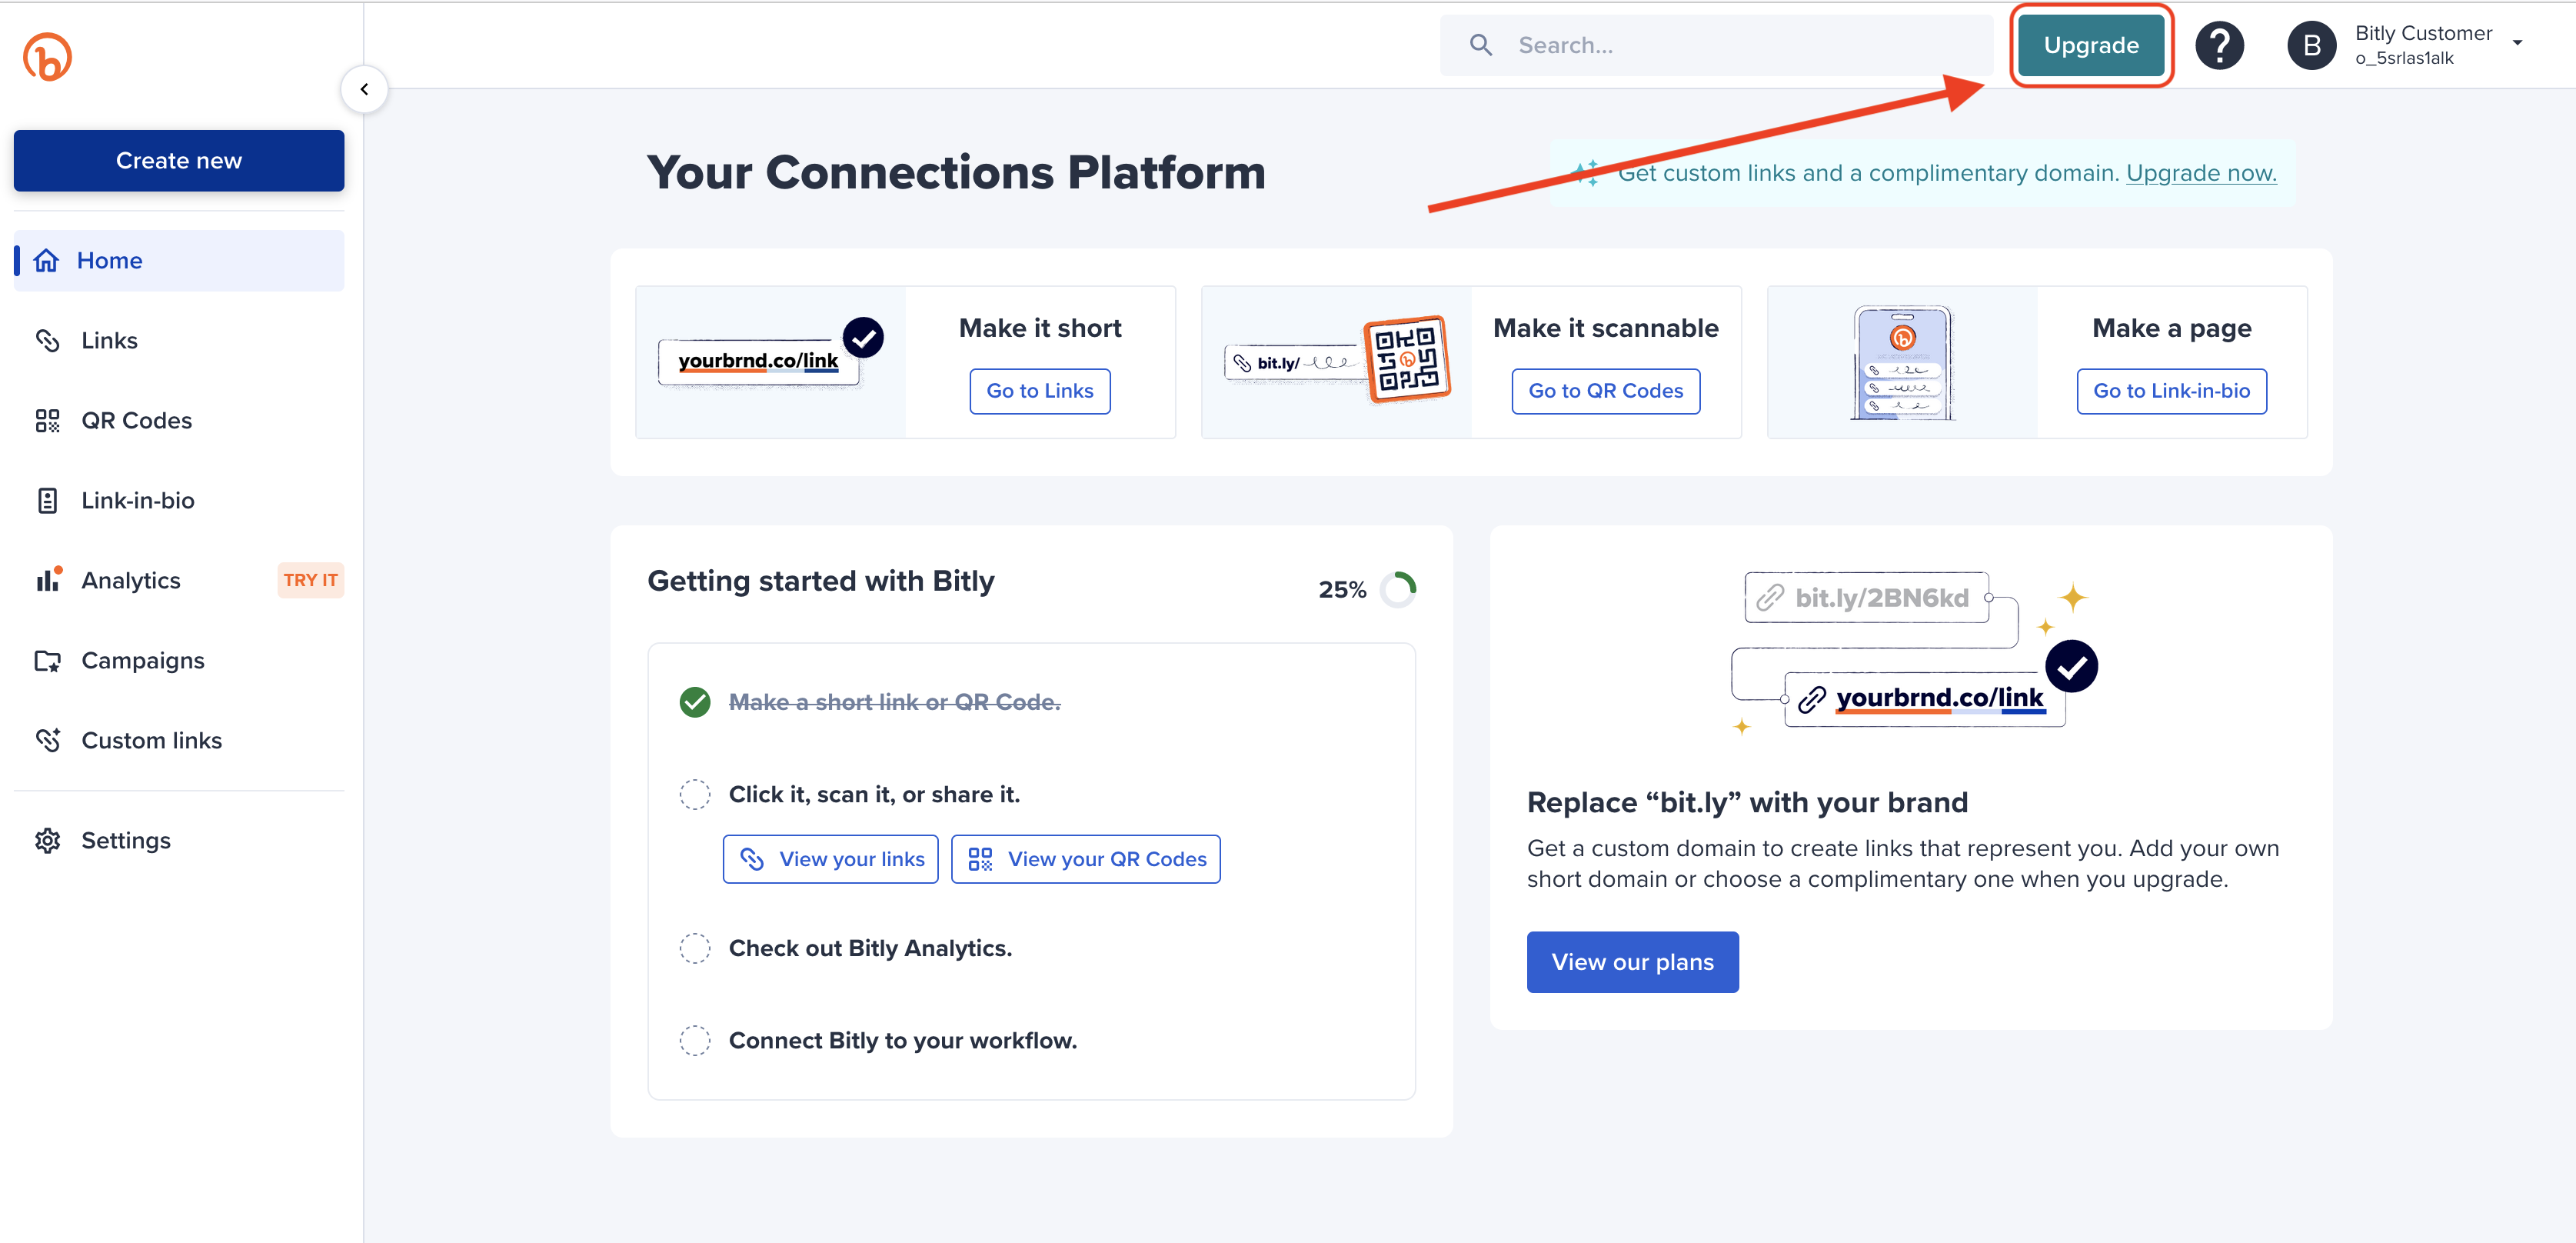Click the 'Create new' button

[x=179, y=159]
